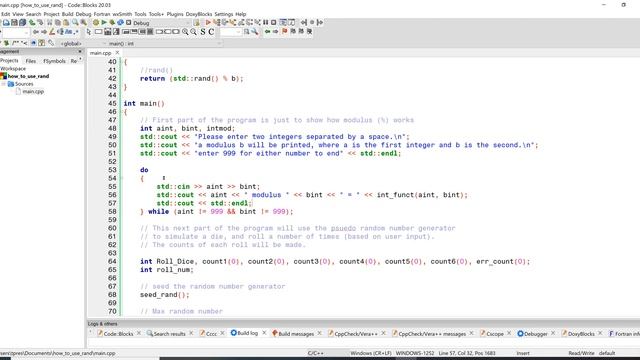Switch to the FSymbols tab

pos(54,61)
